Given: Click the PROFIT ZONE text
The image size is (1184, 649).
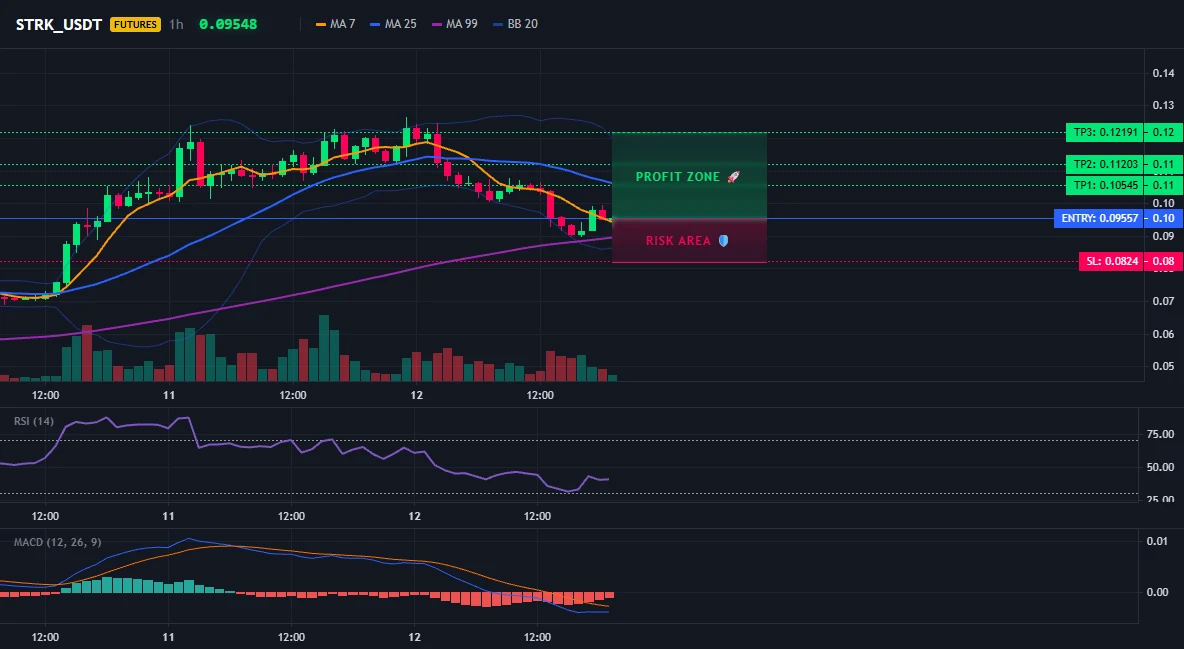Looking at the screenshot, I should [677, 177].
